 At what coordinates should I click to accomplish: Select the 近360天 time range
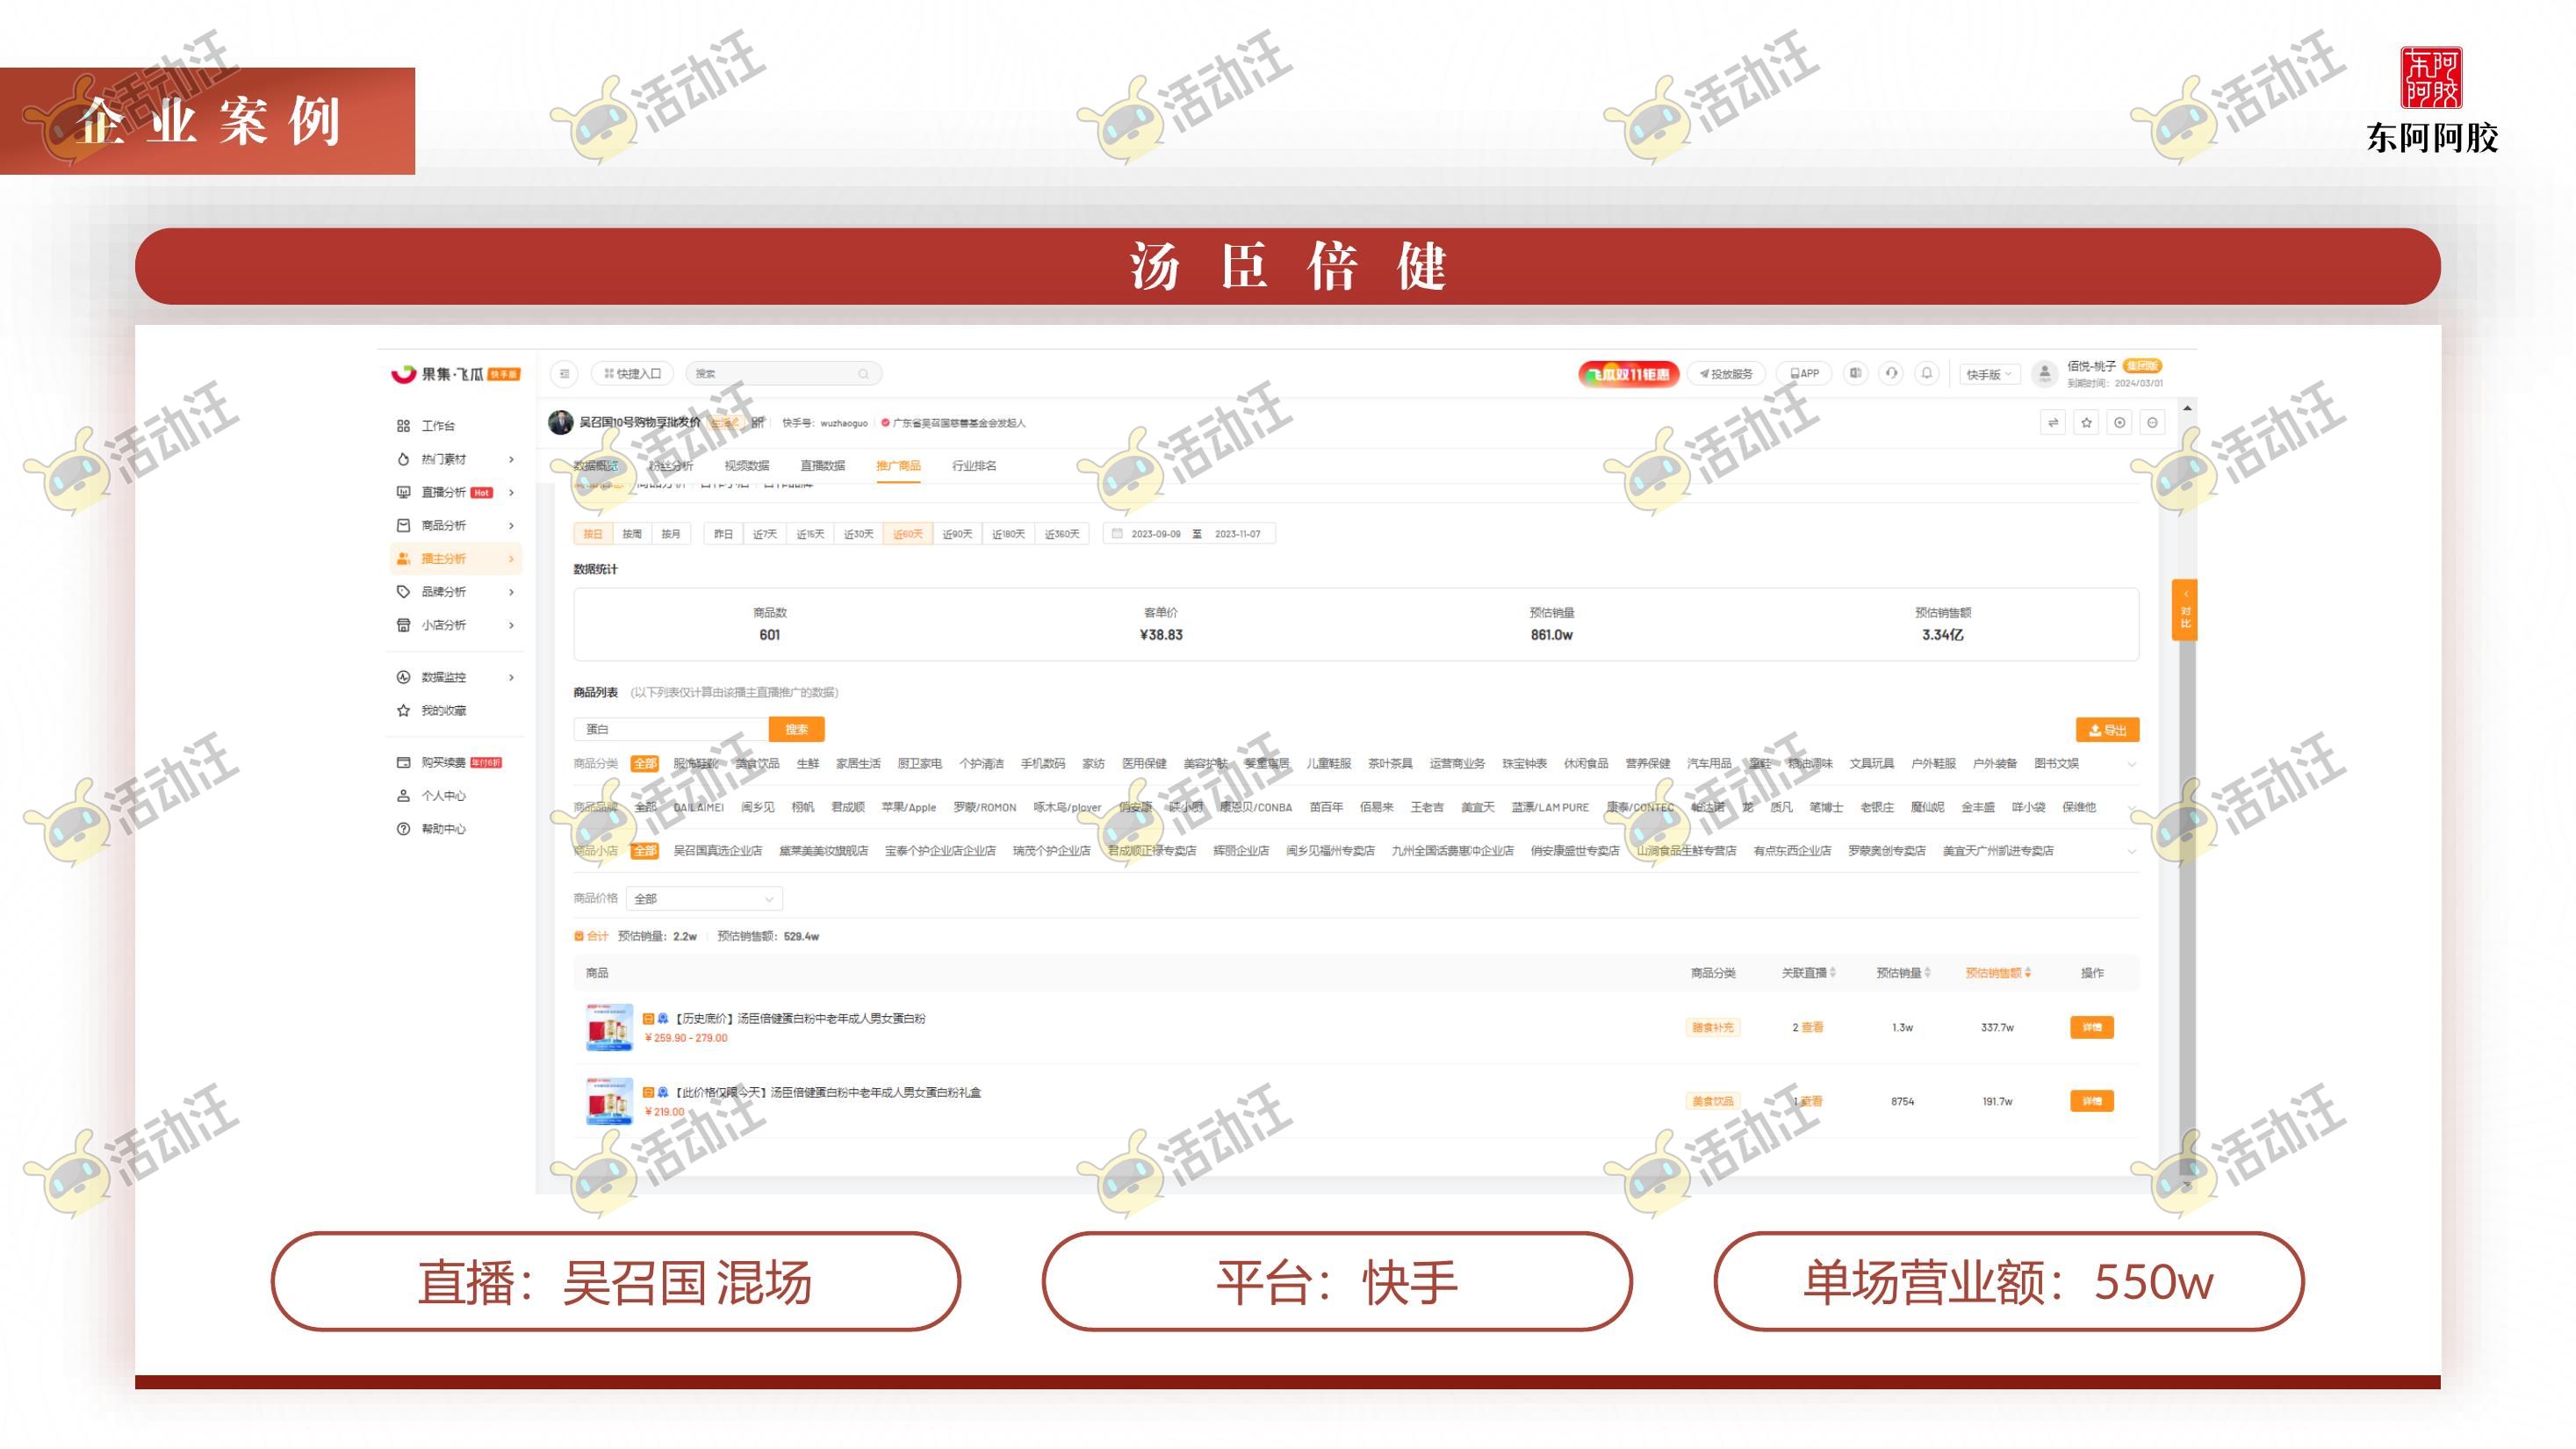[1062, 534]
